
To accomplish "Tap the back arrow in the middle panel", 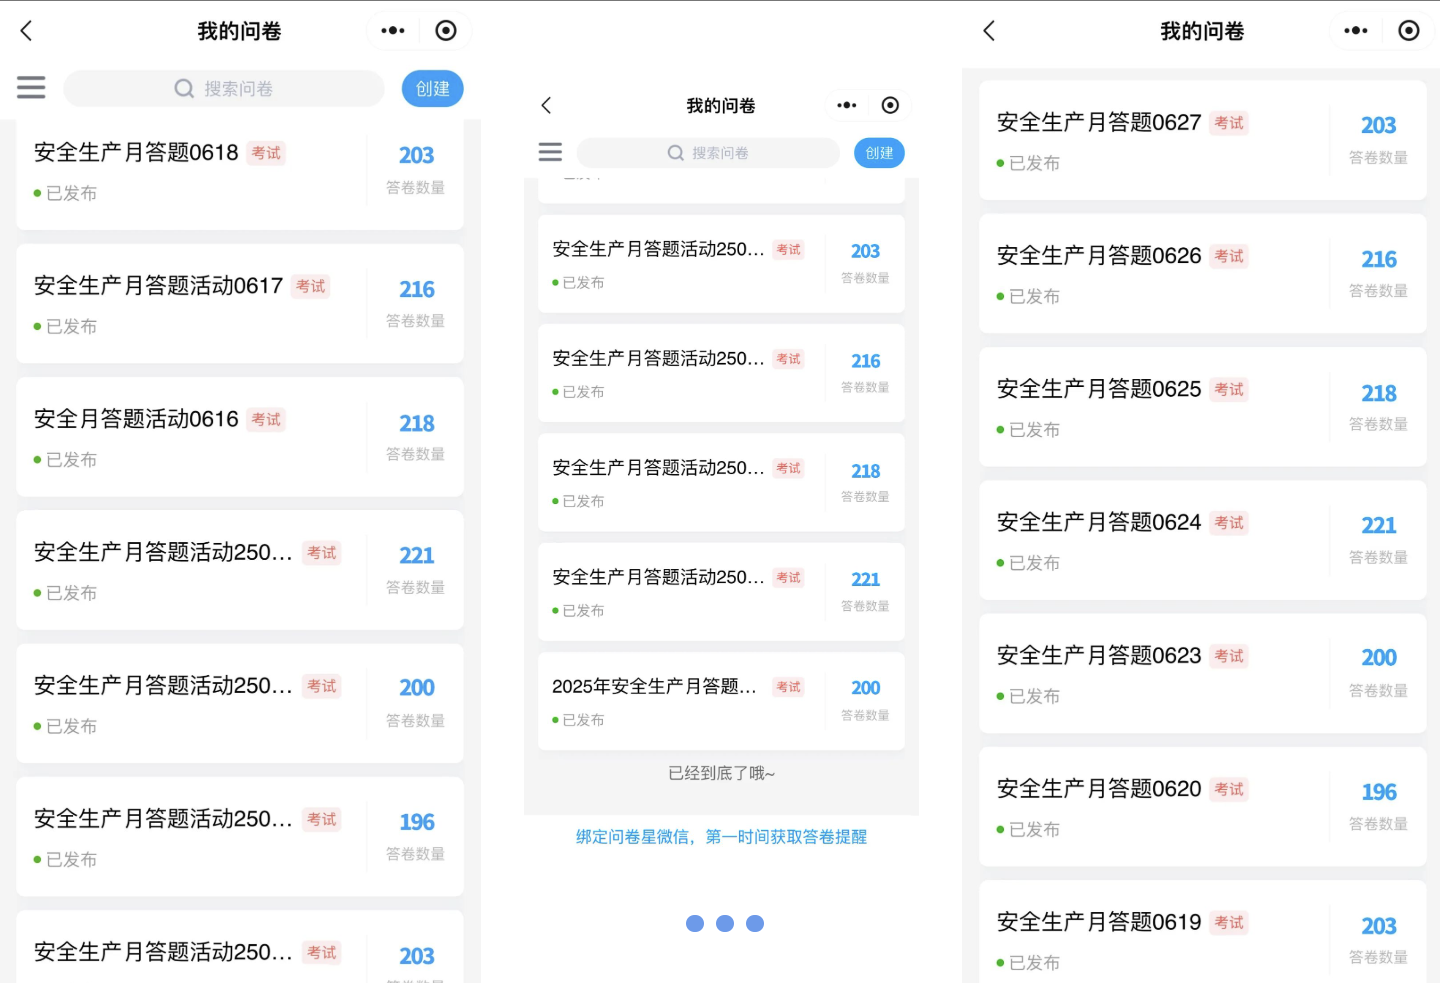I will coord(547,105).
